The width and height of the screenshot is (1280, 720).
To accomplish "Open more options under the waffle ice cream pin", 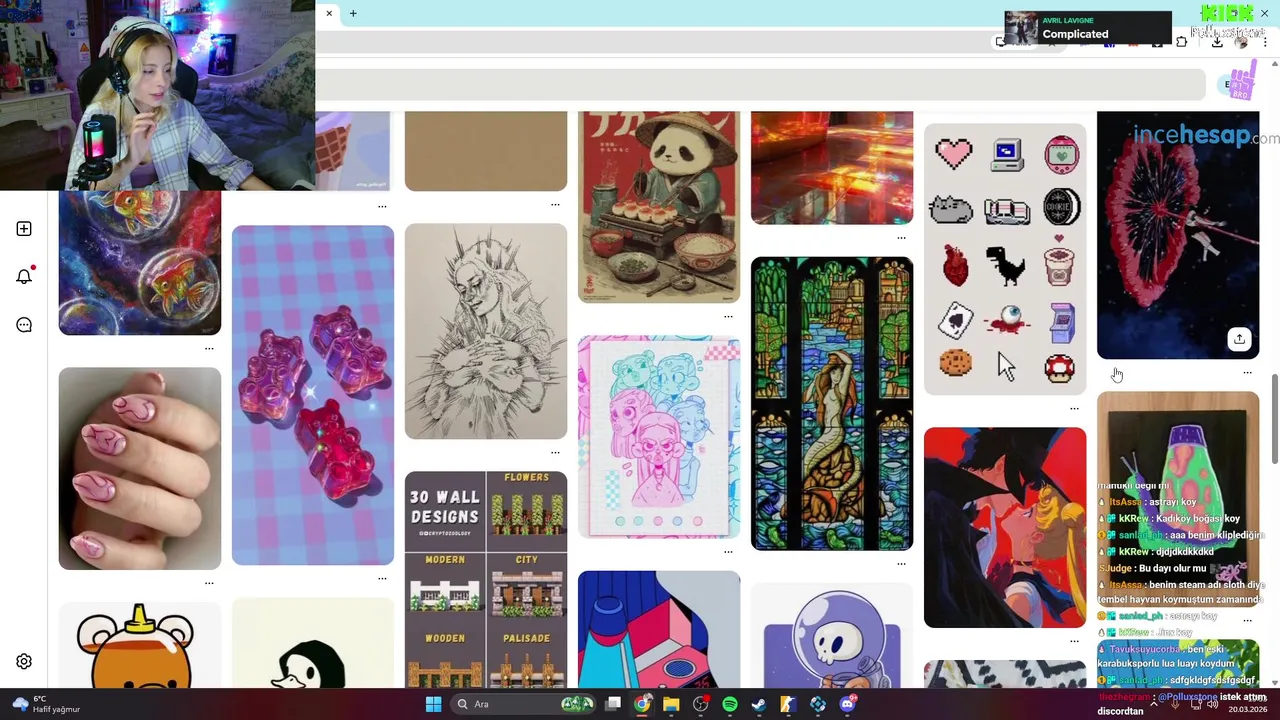I will point(382,206).
